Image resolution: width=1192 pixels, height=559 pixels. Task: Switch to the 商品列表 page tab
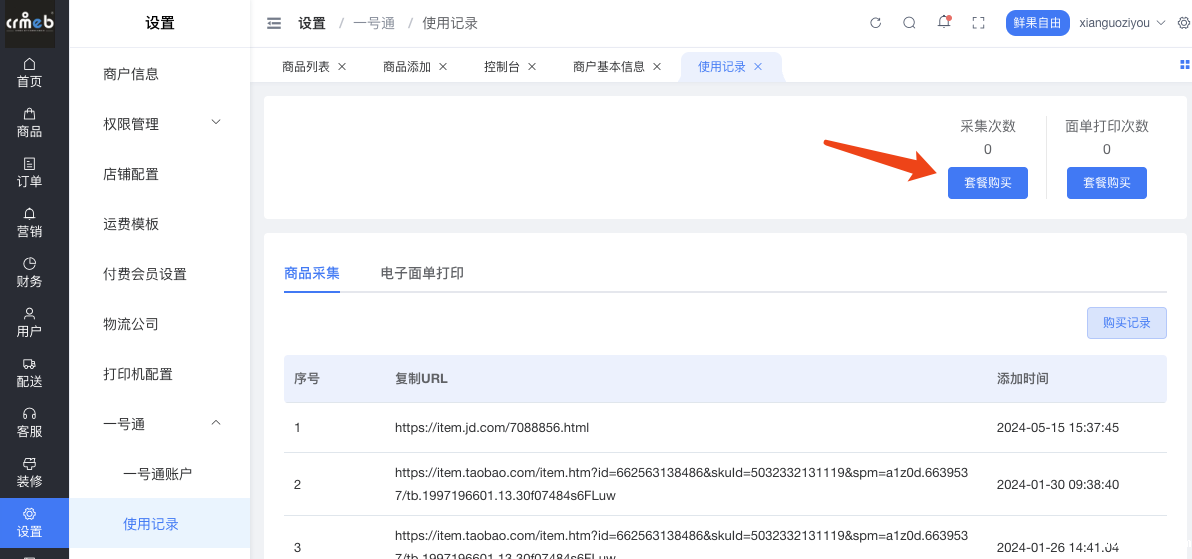point(305,67)
